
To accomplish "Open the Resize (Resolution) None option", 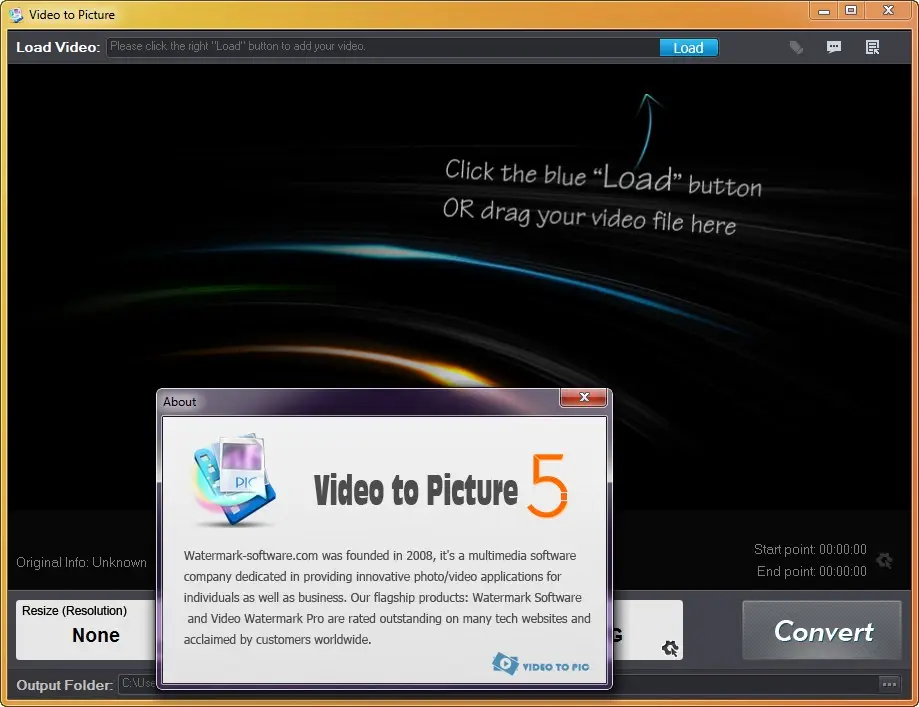I will click(x=86, y=630).
